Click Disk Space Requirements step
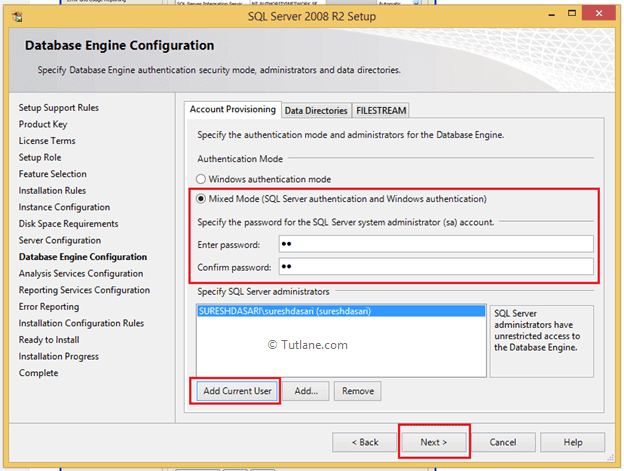 pyautogui.click(x=68, y=224)
